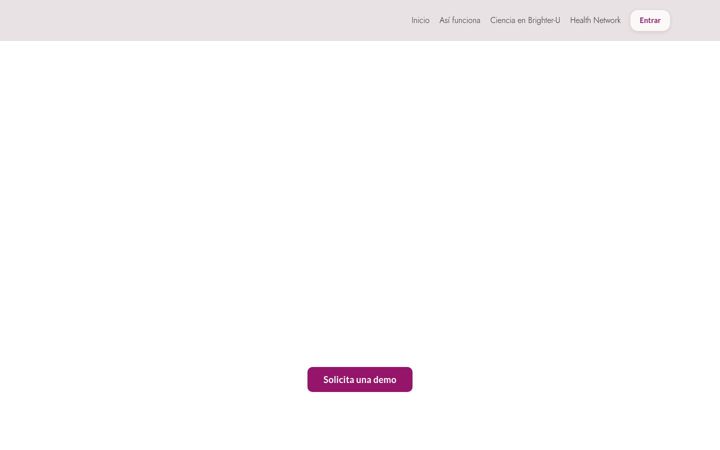This screenshot has height=450, width=720.
Task: Open Ciencia en Brighter-U link
Action: [x=525, y=20]
